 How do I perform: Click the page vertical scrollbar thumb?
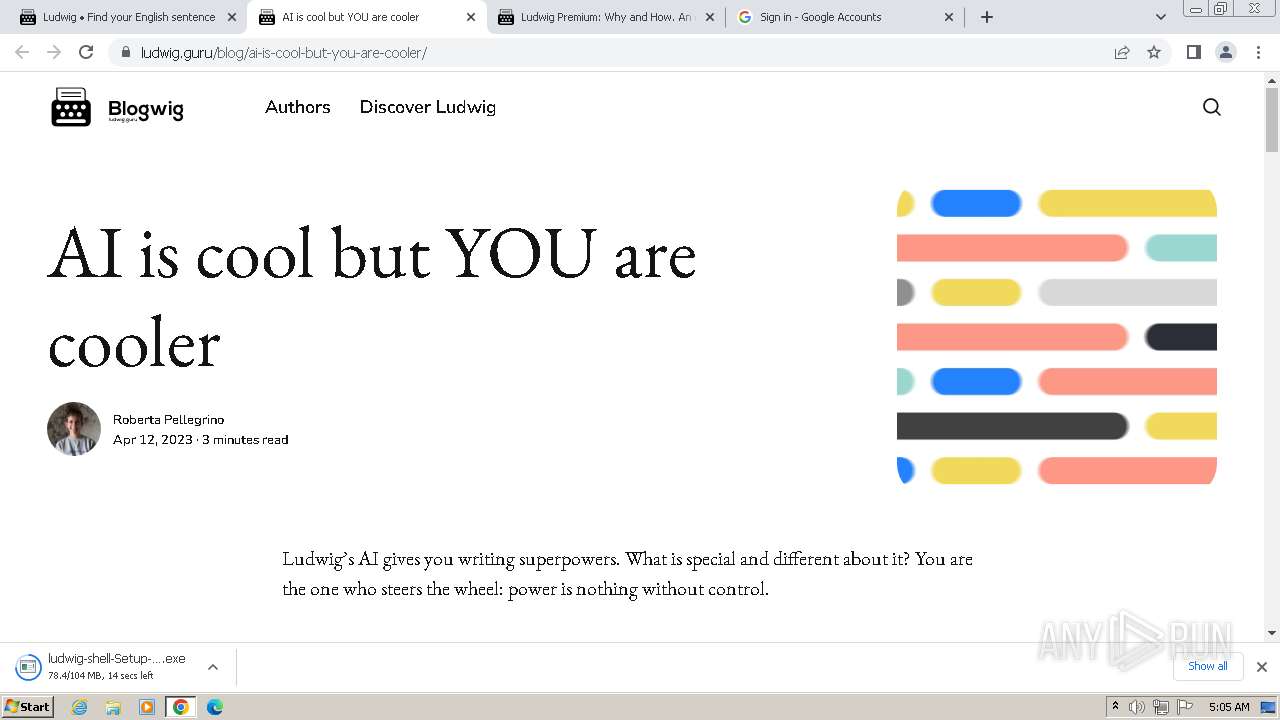click(x=1272, y=118)
